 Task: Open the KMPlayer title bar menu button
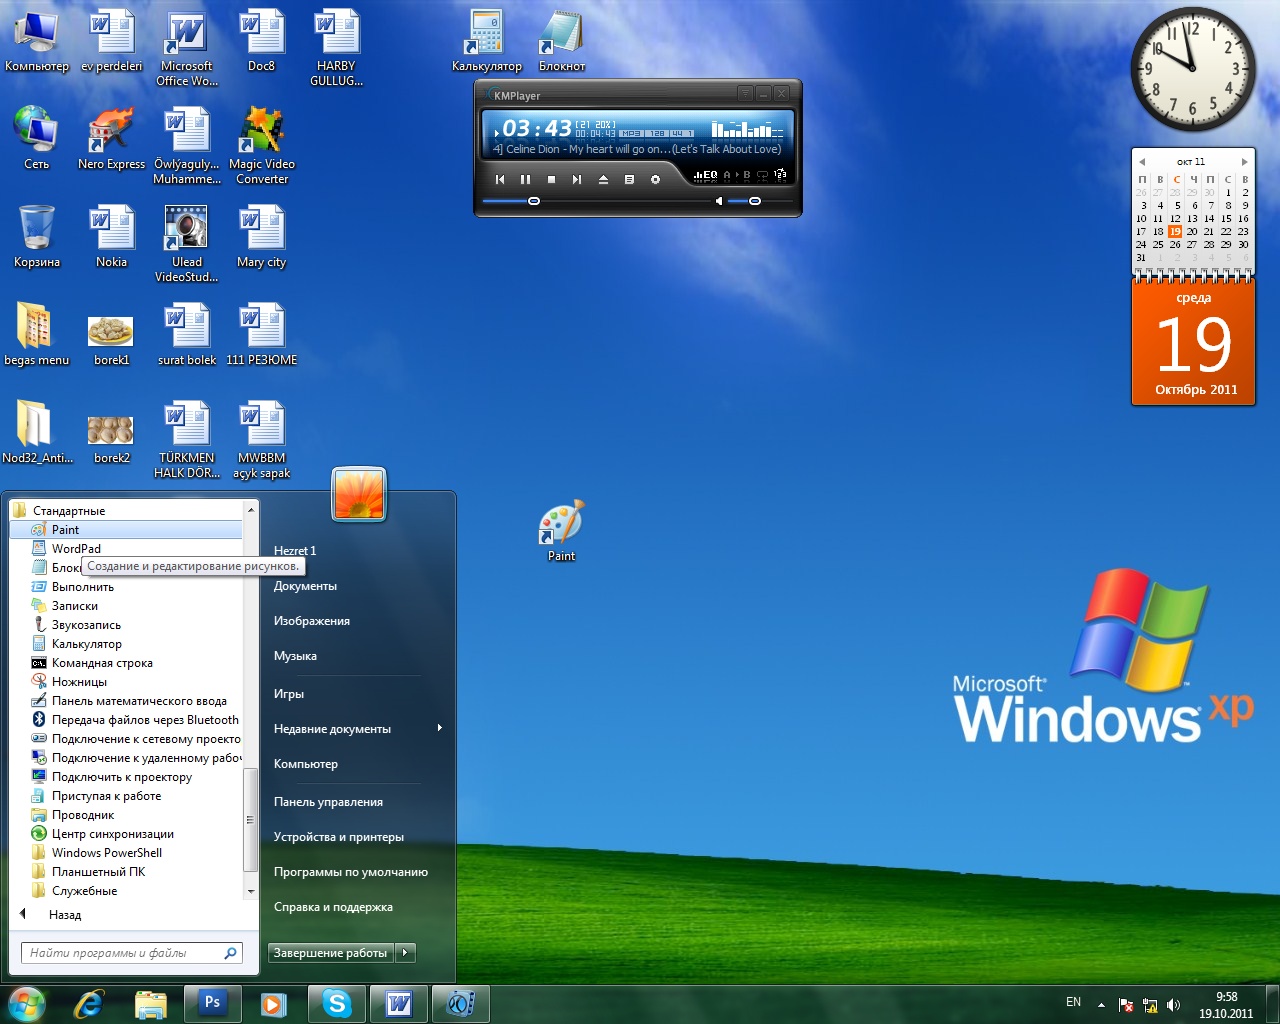pyautogui.click(x=745, y=94)
